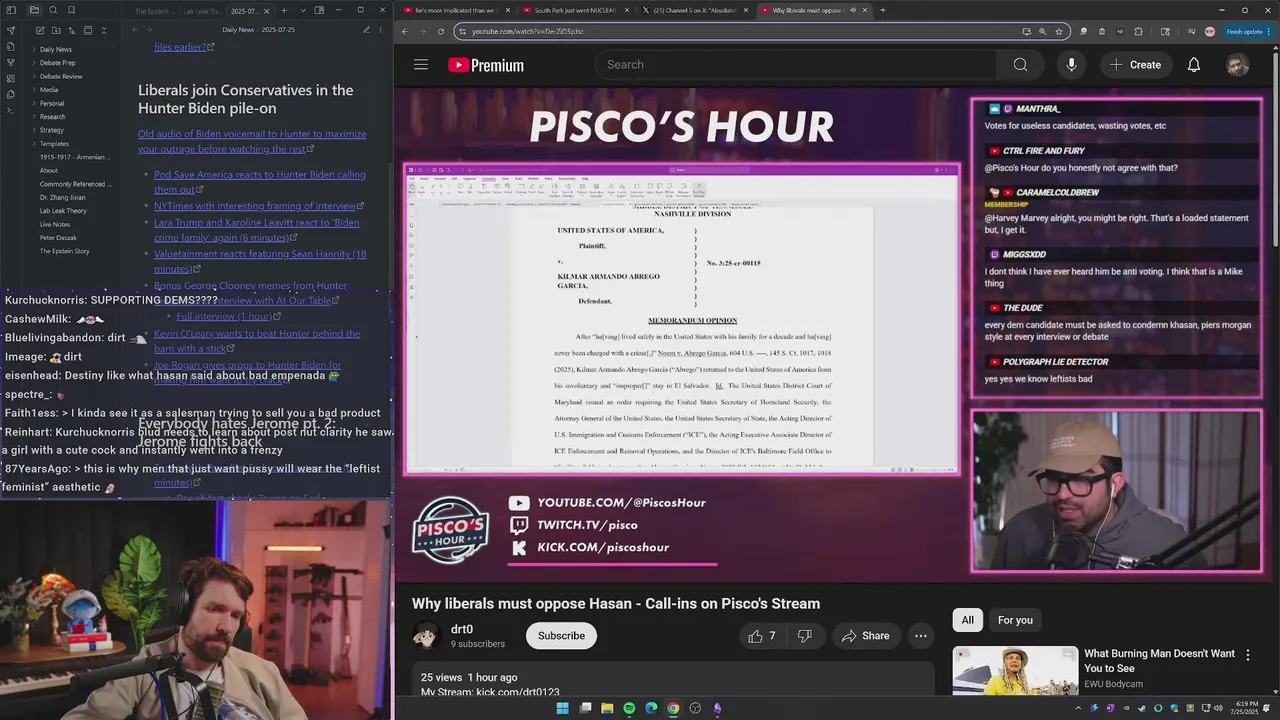Switch to South Park browser tab

[x=575, y=10]
